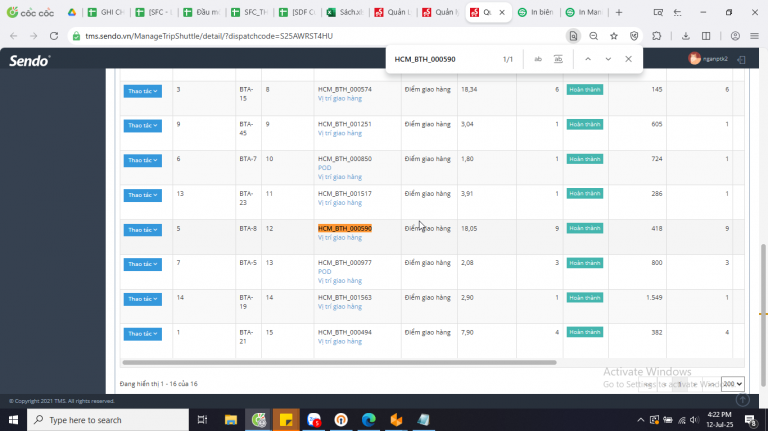Viewport: 768px width, 431px height.
Task: Open Vị trí giao hàng link for HCM_BTH_000590
Action: (x=340, y=238)
